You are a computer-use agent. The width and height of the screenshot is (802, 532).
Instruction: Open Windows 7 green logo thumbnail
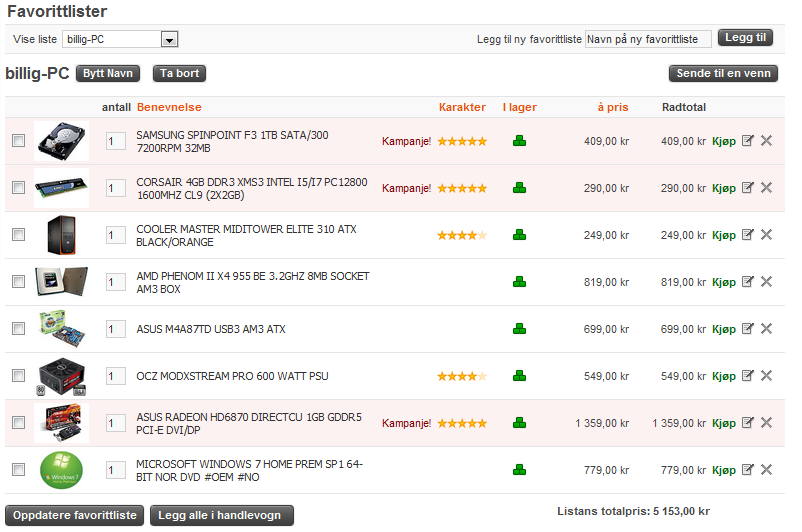pos(61,470)
